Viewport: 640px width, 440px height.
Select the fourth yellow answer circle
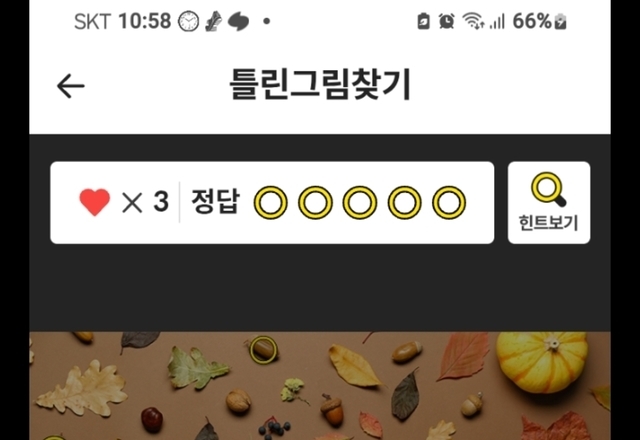pos(404,202)
